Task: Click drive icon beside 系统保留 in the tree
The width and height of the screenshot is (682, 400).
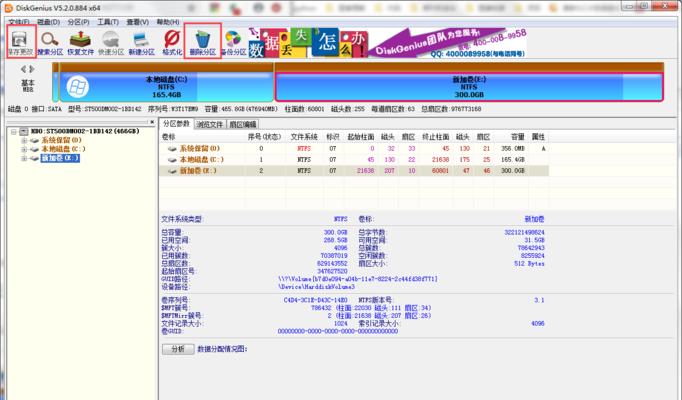Action: [x=34, y=140]
